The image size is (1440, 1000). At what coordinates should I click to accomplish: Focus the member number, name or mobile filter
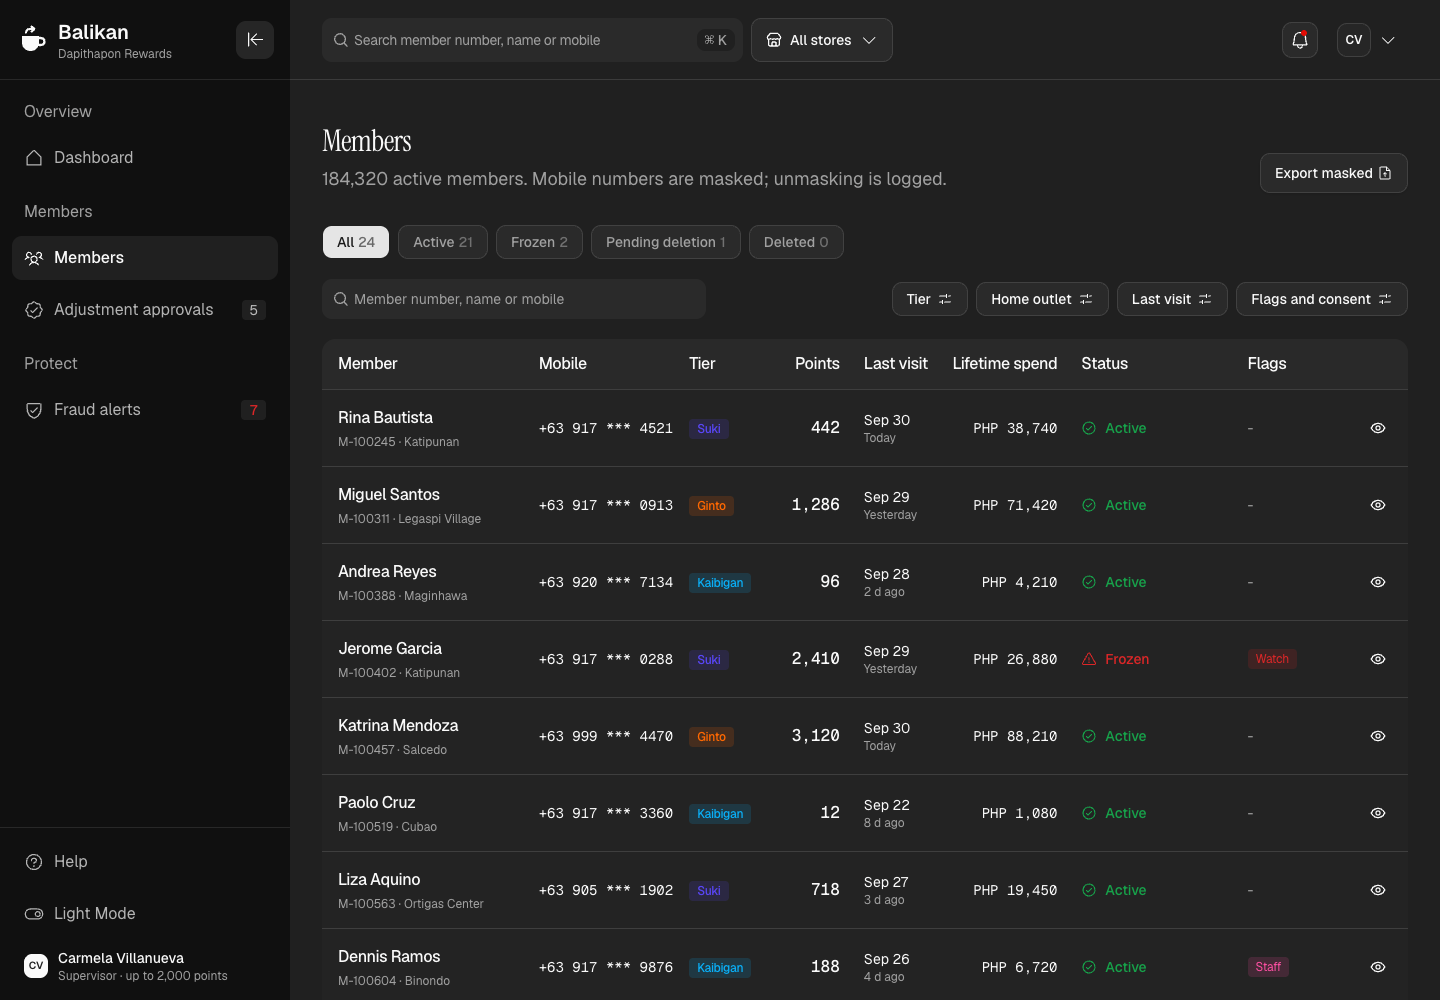click(x=514, y=299)
